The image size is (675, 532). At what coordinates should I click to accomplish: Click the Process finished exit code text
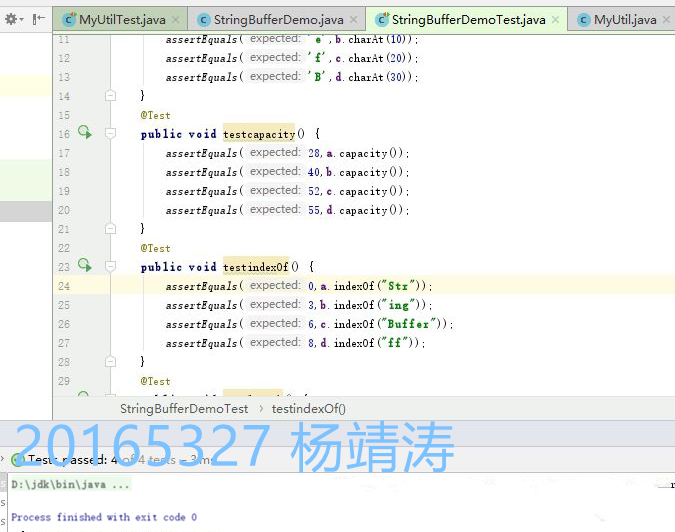click(x=104, y=517)
